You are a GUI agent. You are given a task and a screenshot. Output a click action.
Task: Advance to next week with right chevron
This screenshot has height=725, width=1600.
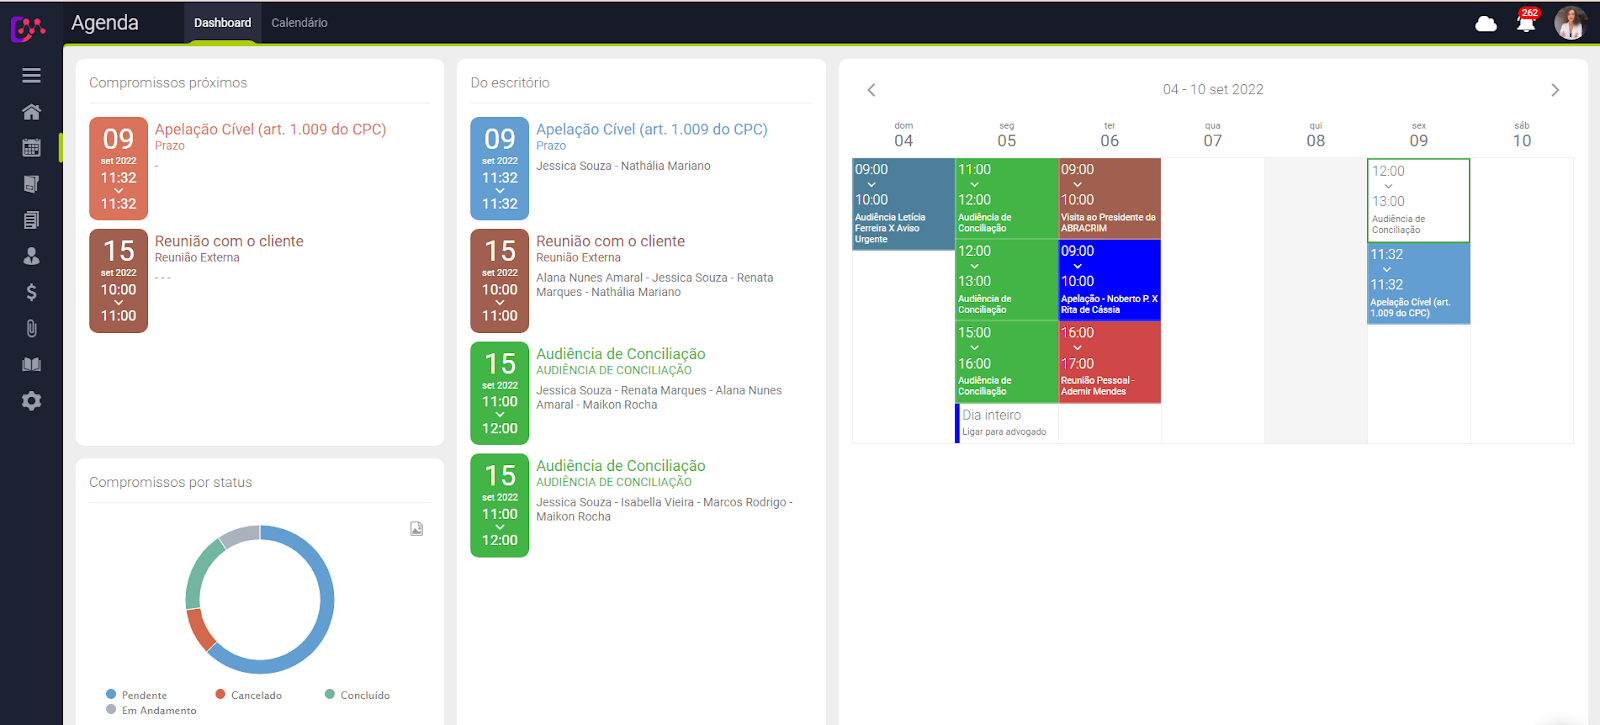coord(1555,90)
